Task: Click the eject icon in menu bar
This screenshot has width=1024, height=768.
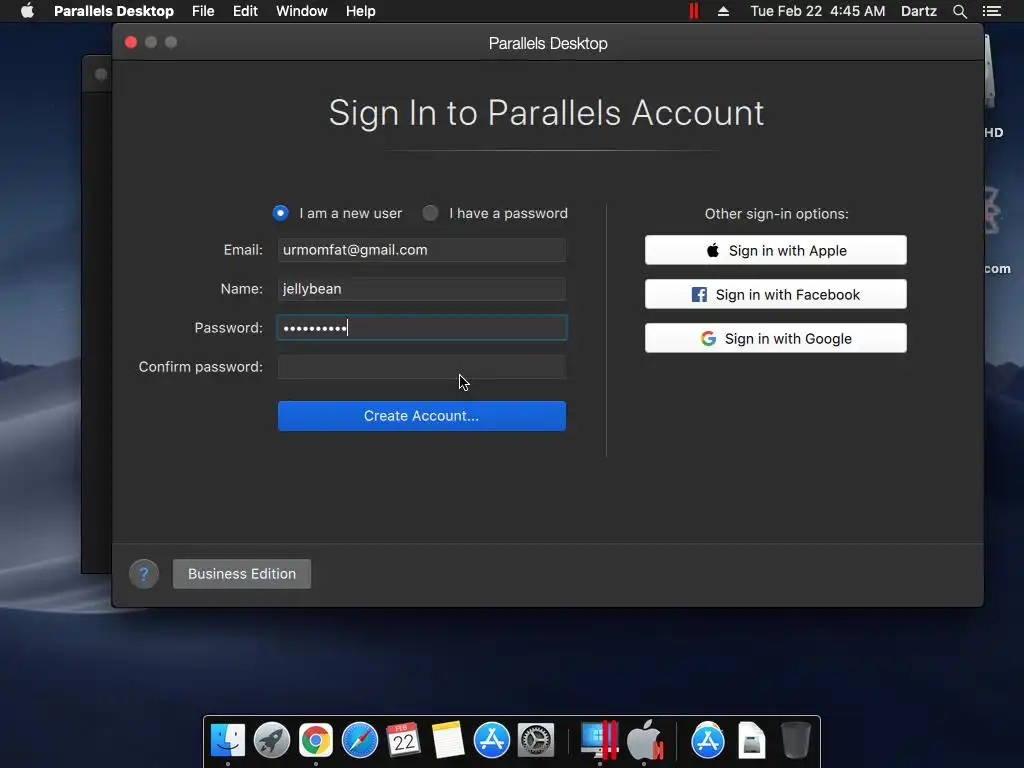Action: click(723, 11)
